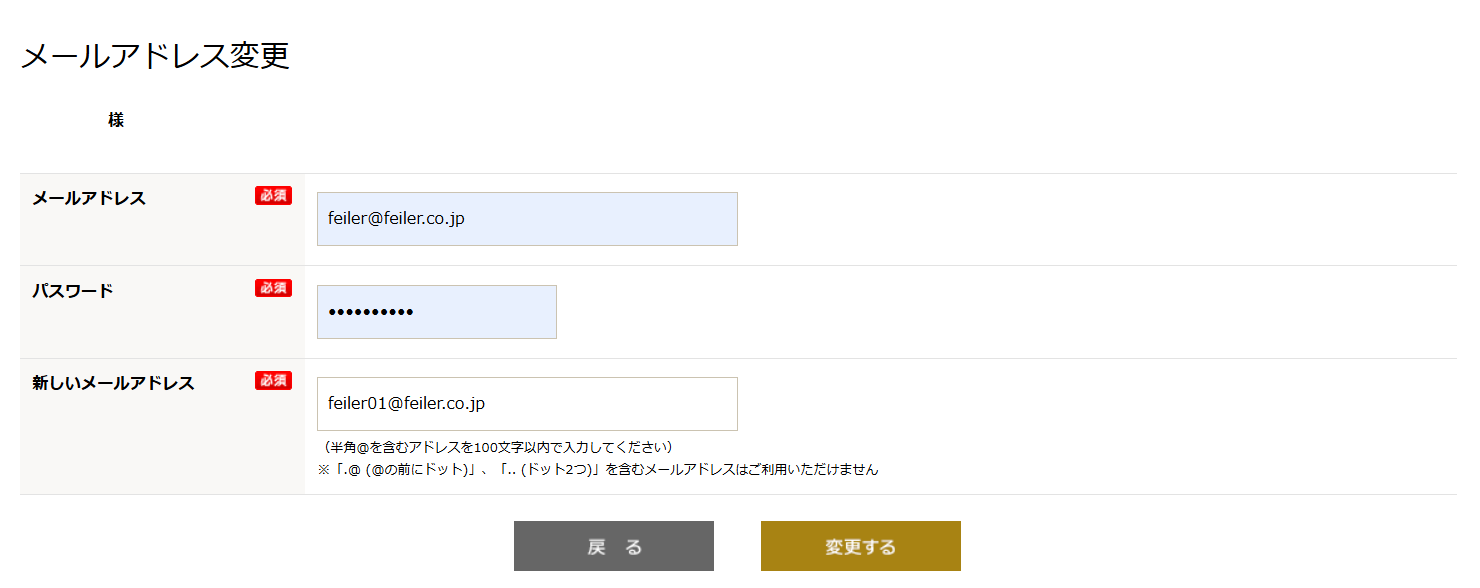This screenshot has width=1480, height=588.
Task: Click the 半角@ 100文字以内 hint text
Action: pyautogui.click(x=497, y=447)
